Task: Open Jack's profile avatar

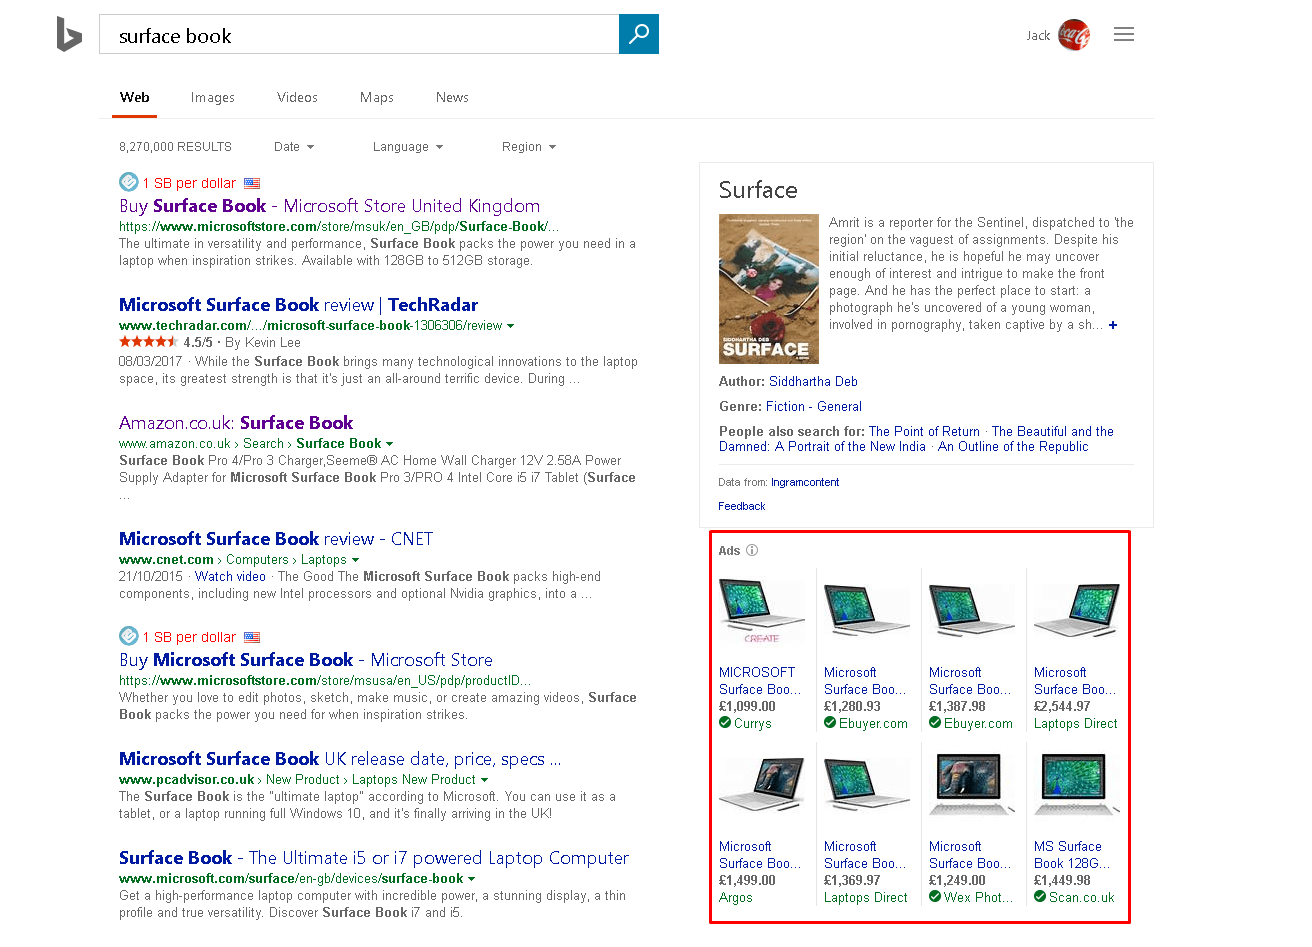Action: 1074,35
